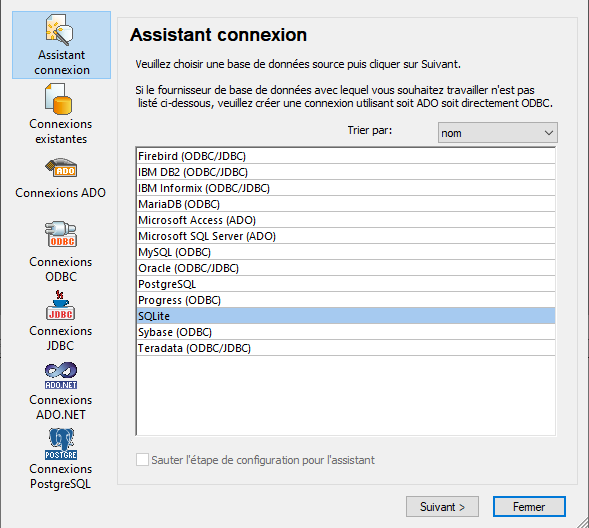Screen dimensions: 589x528
Task: Pick IBM DB2 (ODBC/JDBC) from list
Action: (x=346, y=172)
